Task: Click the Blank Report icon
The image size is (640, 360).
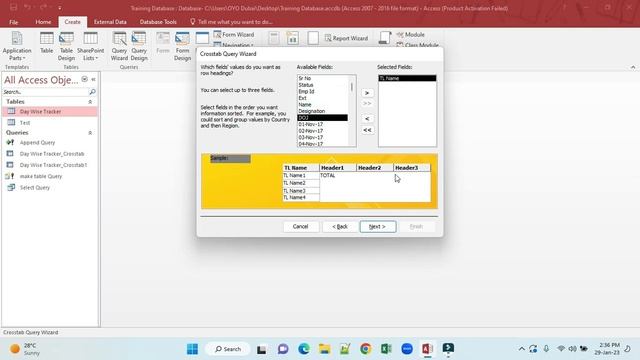Action: tap(313, 38)
